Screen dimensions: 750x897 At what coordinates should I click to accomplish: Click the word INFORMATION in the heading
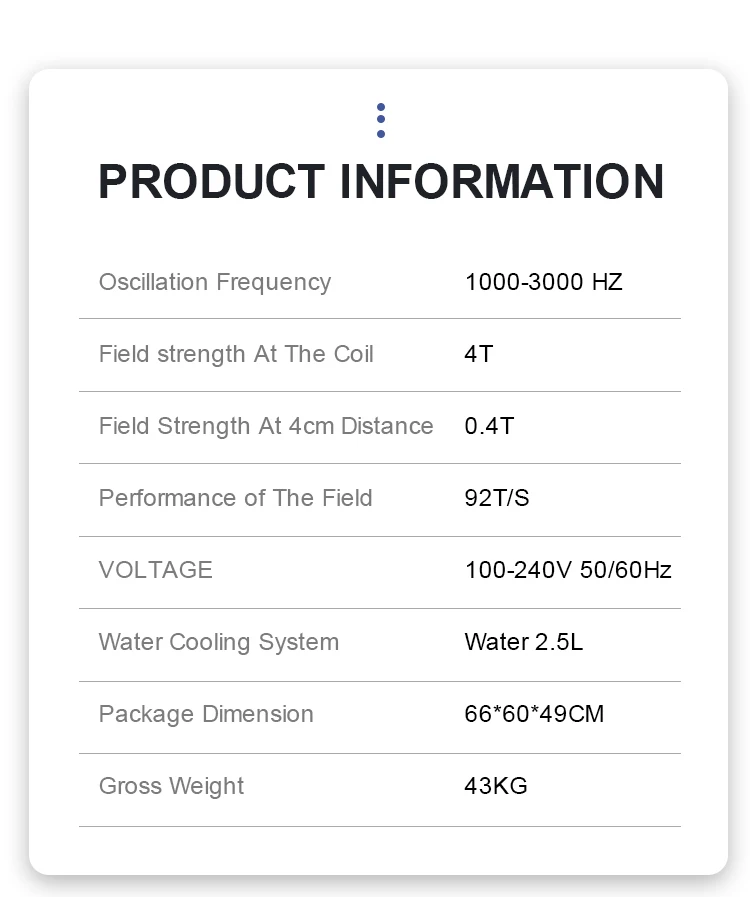point(502,182)
